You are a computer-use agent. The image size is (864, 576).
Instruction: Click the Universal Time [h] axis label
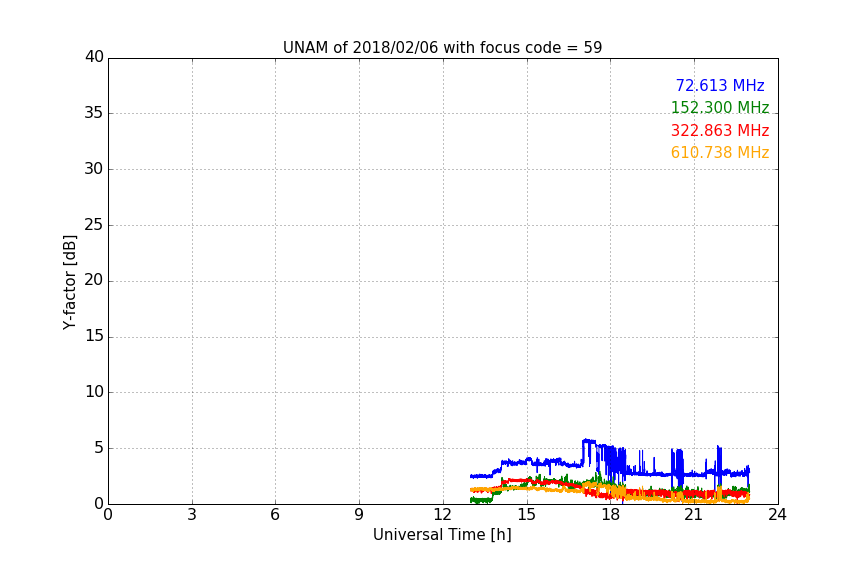click(442, 535)
